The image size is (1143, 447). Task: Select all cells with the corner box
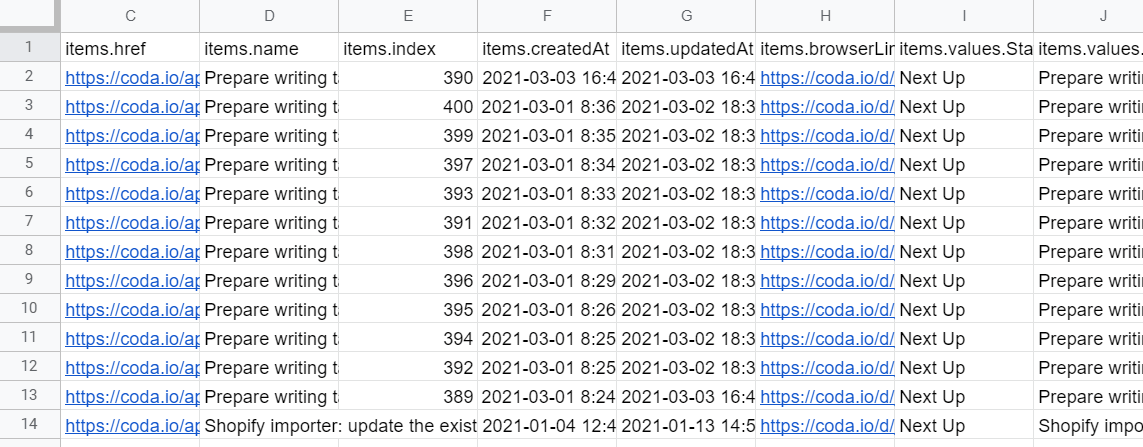(x=29, y=15)
